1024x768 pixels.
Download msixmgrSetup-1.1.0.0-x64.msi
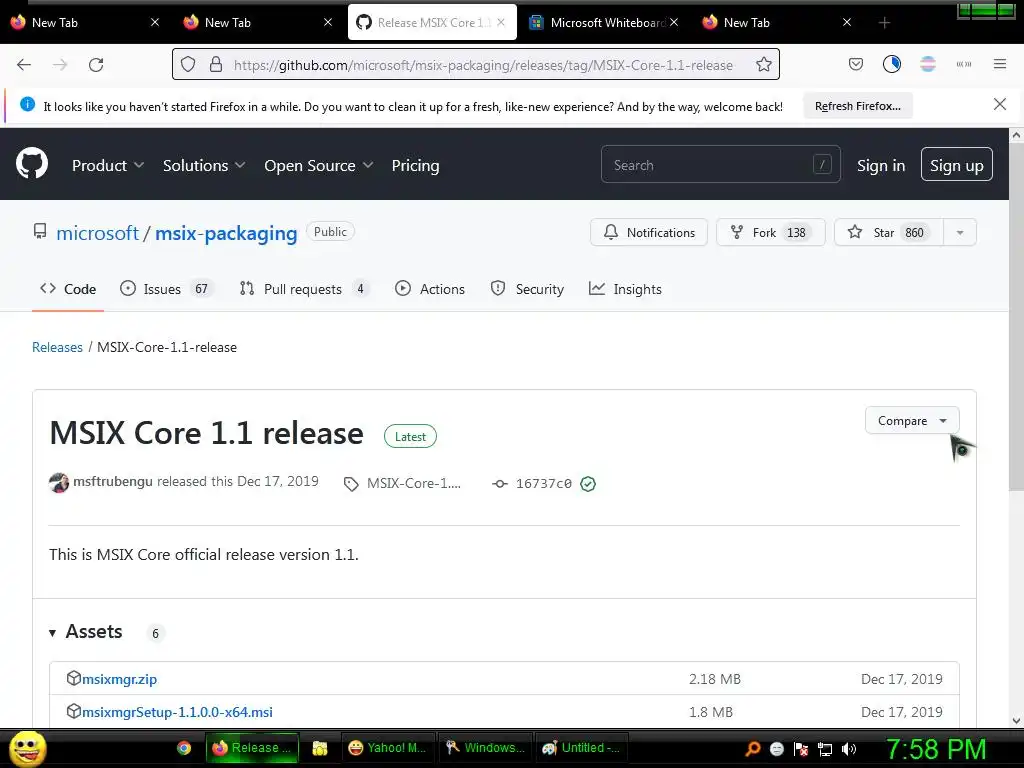coord(177,712)
